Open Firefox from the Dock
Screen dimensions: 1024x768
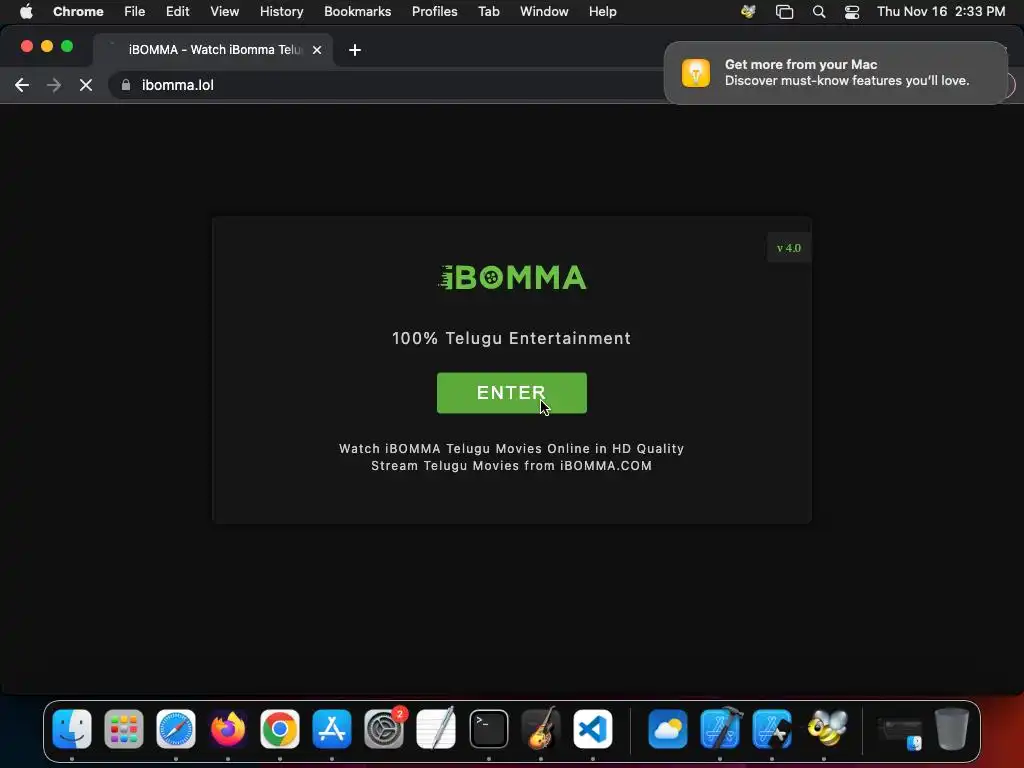[x=228, y=729]
